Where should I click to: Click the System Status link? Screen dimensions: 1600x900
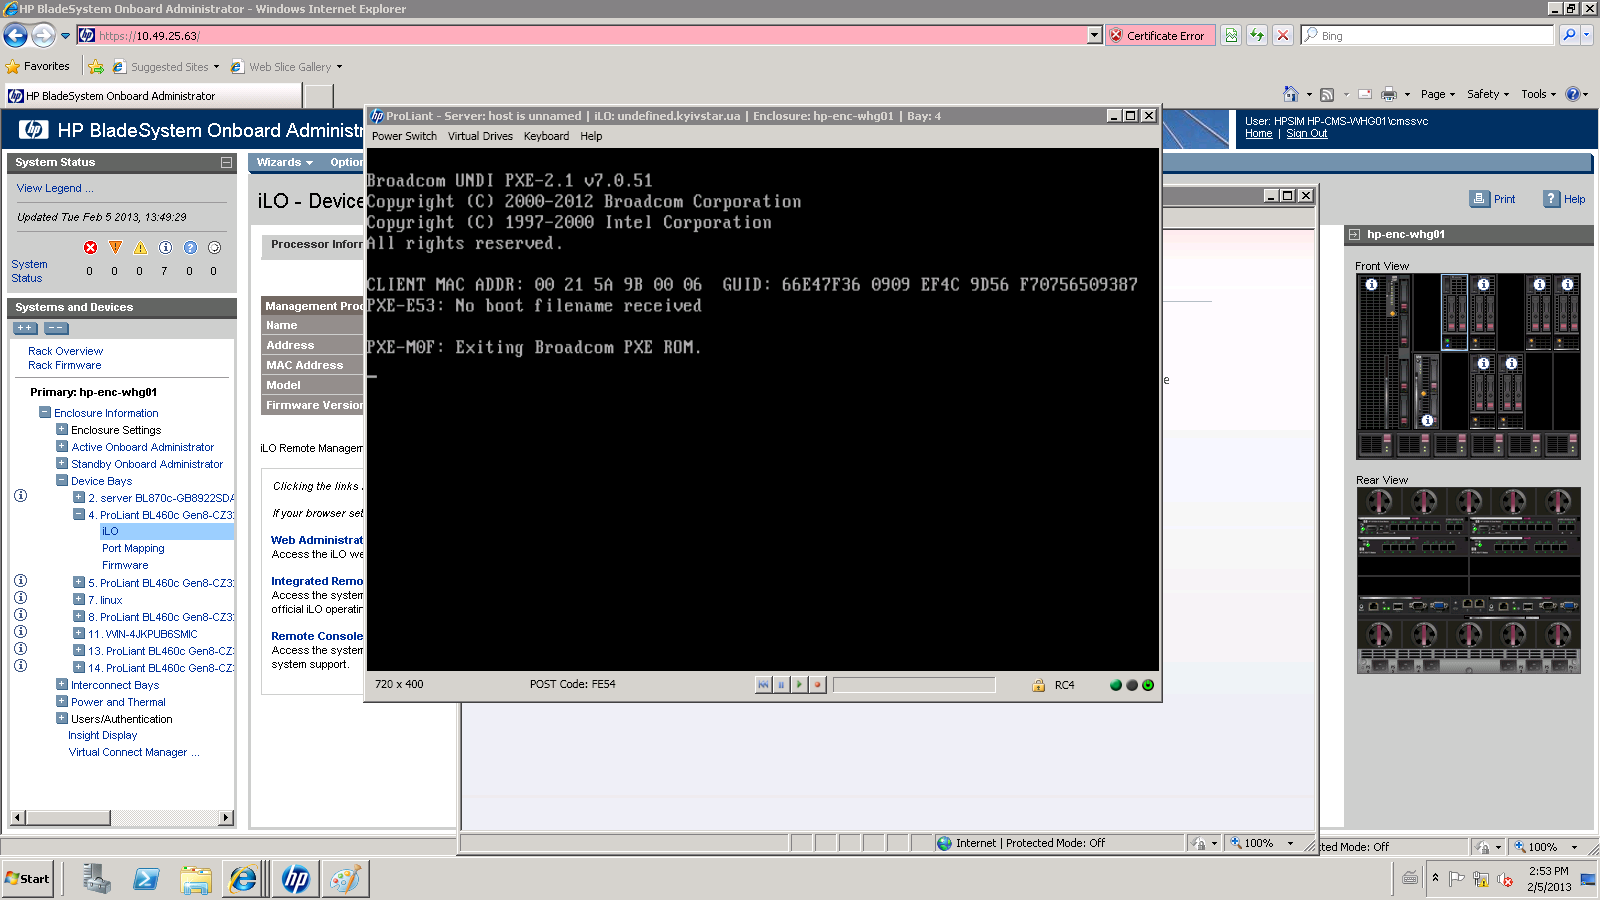pyautogui.click(x=29, y=271)
